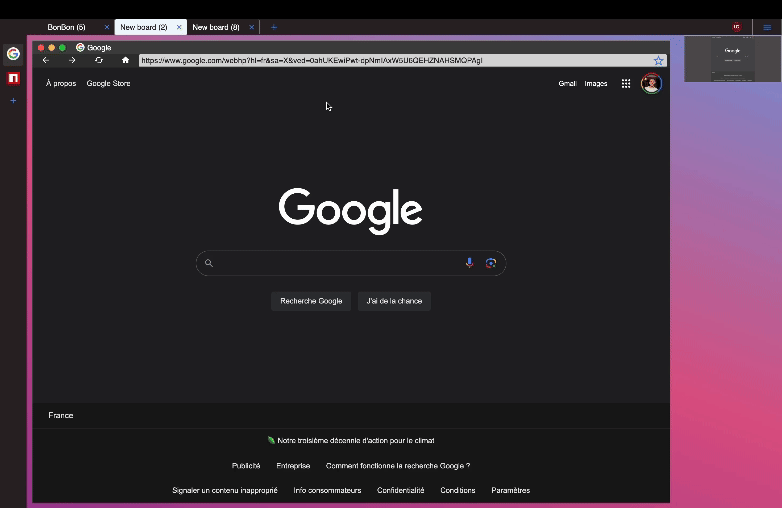
Task: Open the Google account avatar
Action: click(x=651, y=83)
